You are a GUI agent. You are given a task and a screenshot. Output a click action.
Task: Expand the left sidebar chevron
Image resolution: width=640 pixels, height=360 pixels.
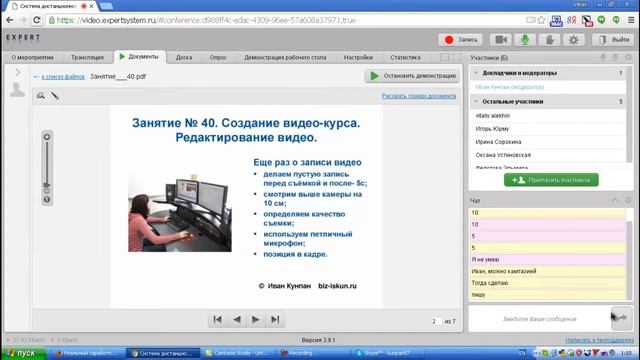pyautogui.click(x=18, y=73)
